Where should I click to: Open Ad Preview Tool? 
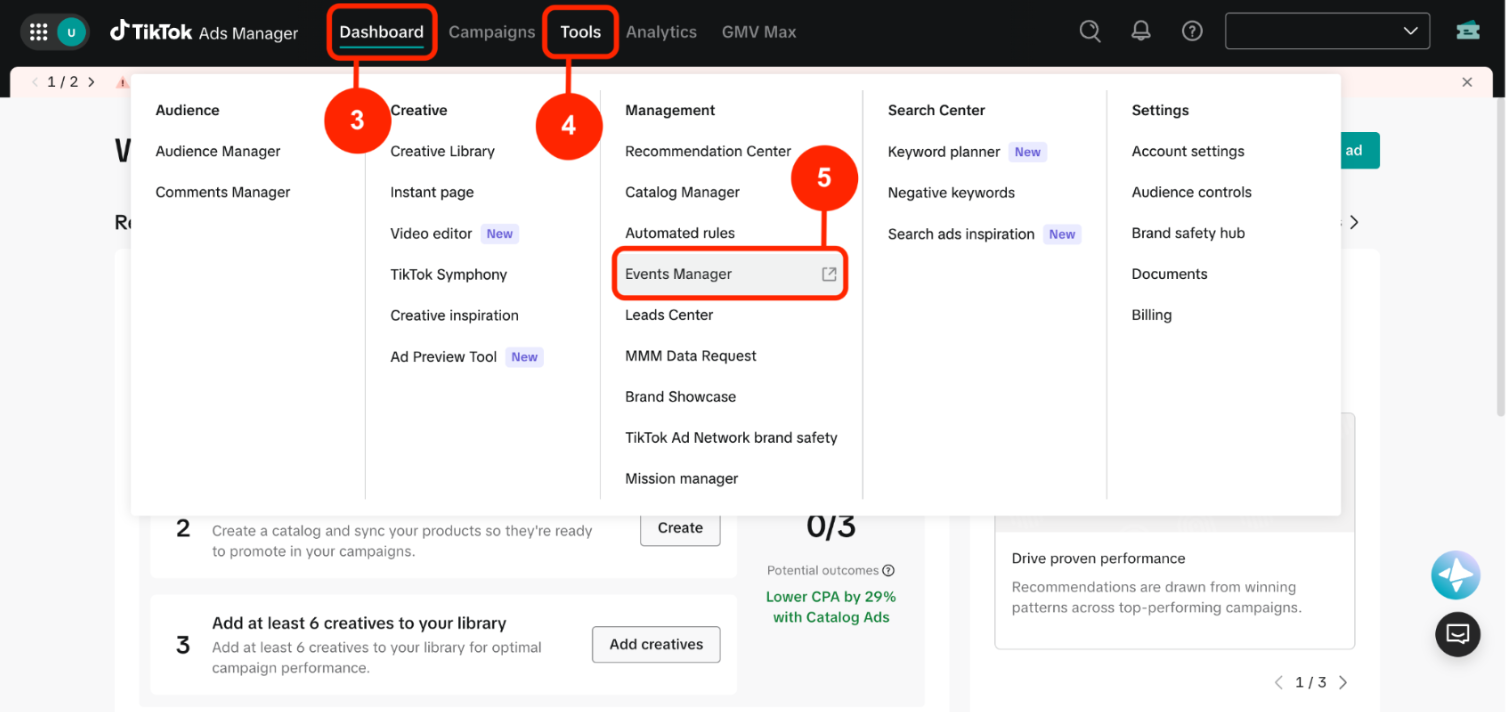[443, 356]
